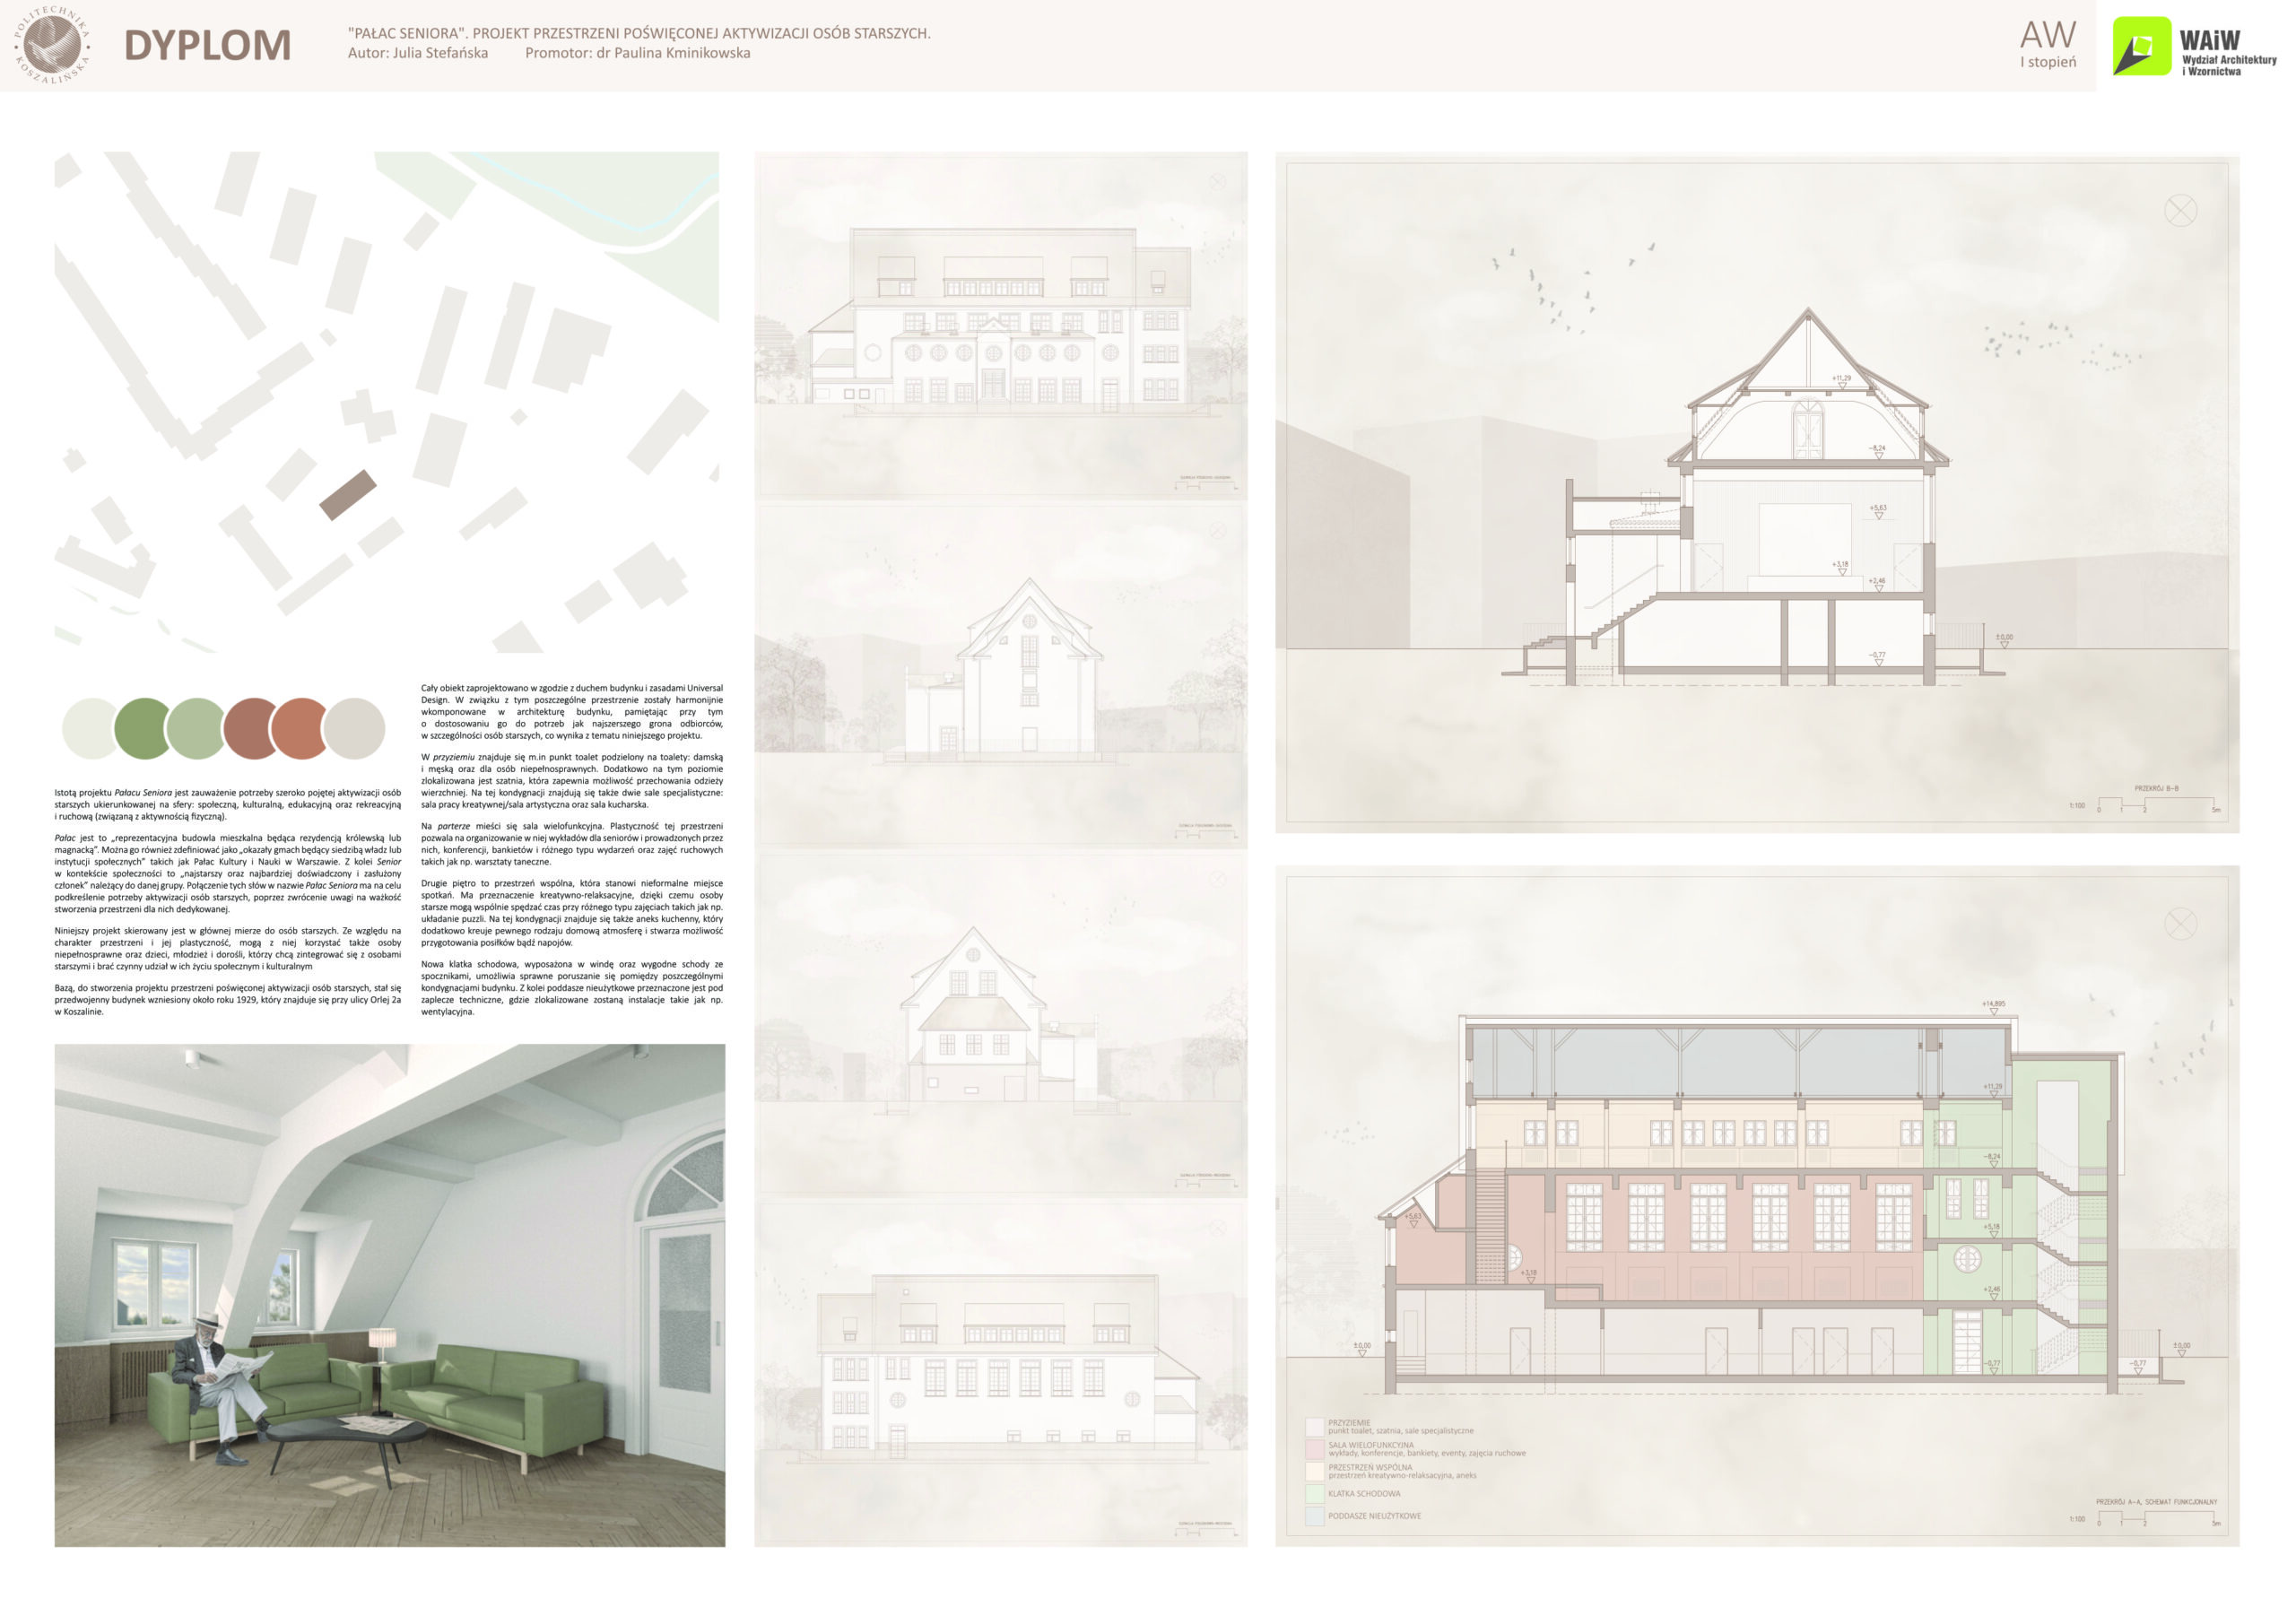Image resolution: width=2296 pixels, height=1607 pixels.
Task: Select the terracotta orange palette circle
Action: [x=299, y=728]
